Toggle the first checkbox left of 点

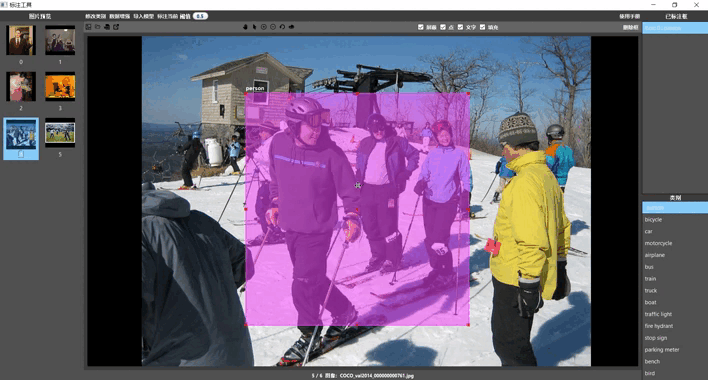[x=421, y=27]
